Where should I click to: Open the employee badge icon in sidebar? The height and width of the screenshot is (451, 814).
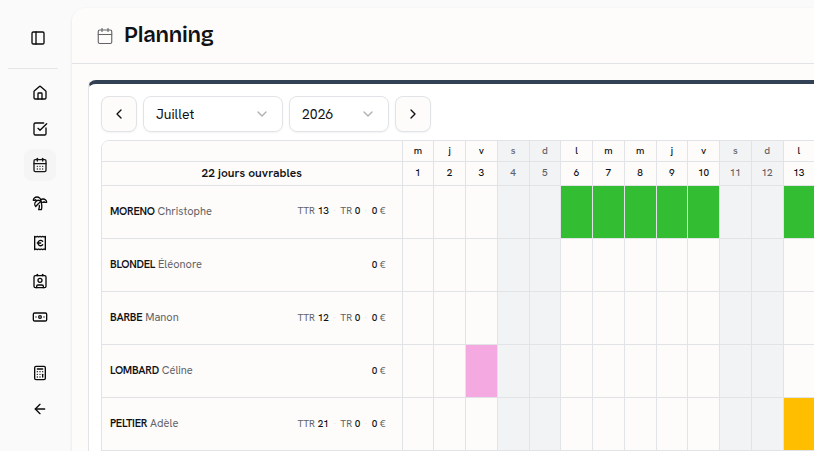pyautogui.click(x=40, y=281)
